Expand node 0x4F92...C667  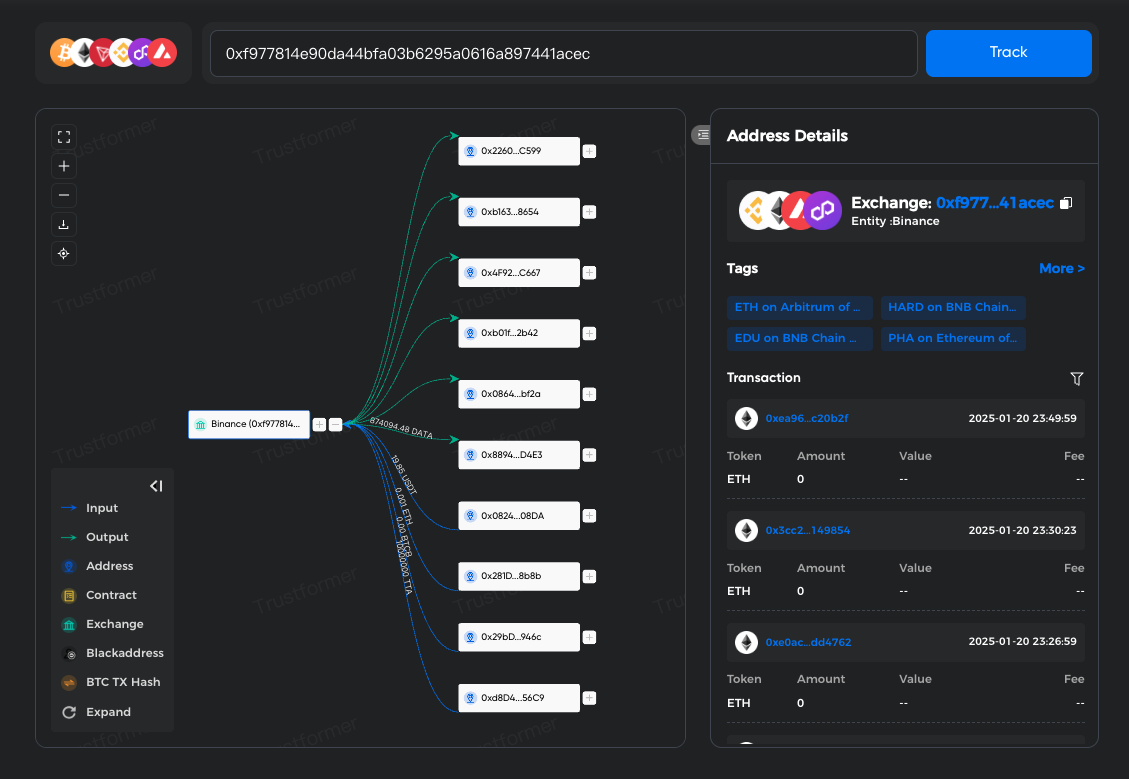pos(589,273)
